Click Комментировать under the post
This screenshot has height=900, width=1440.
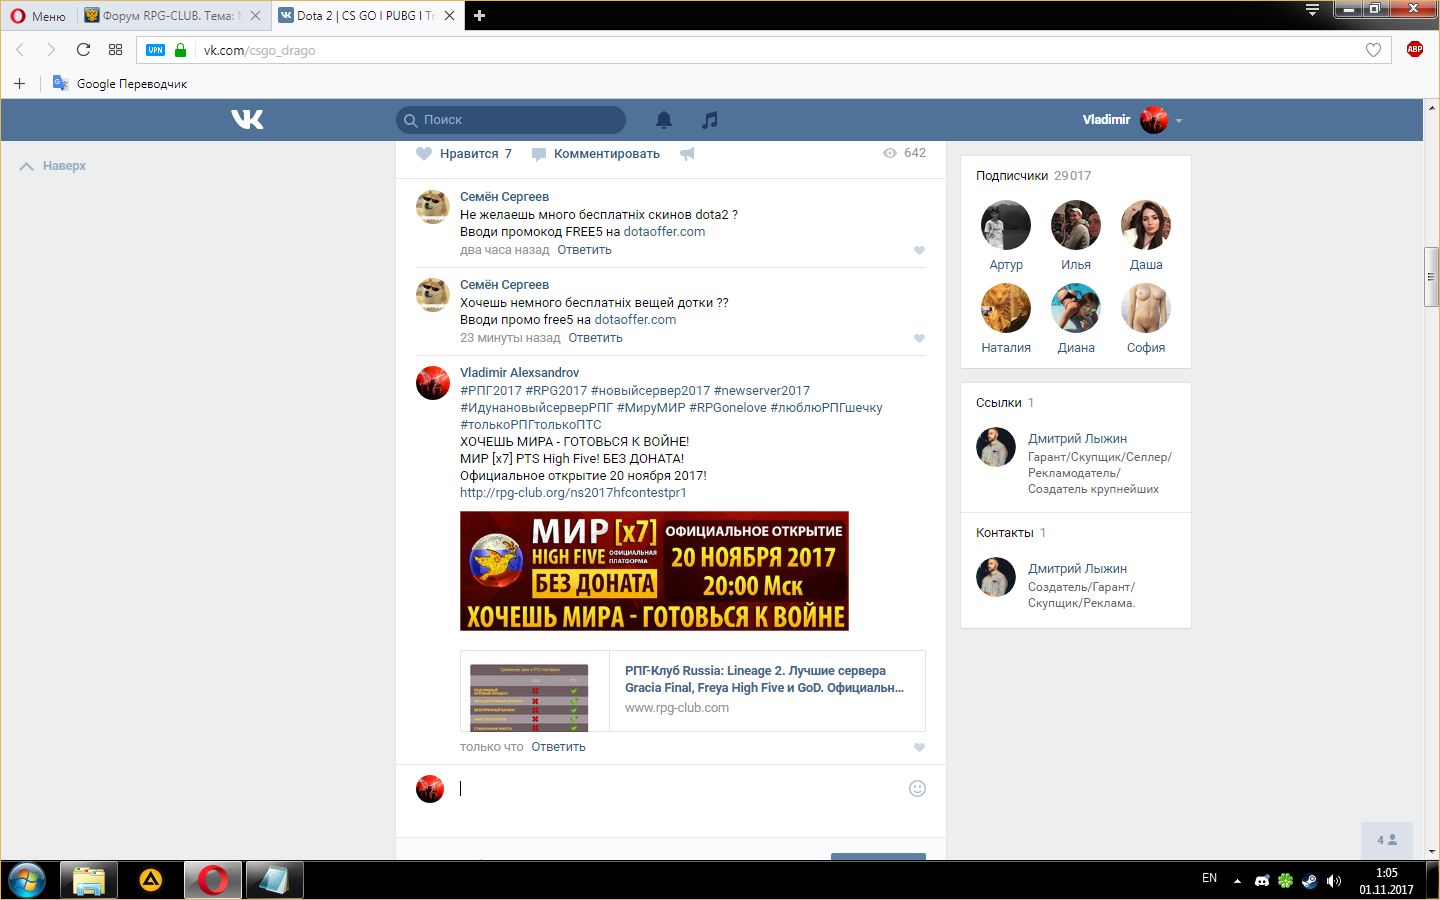pos(606,154)
